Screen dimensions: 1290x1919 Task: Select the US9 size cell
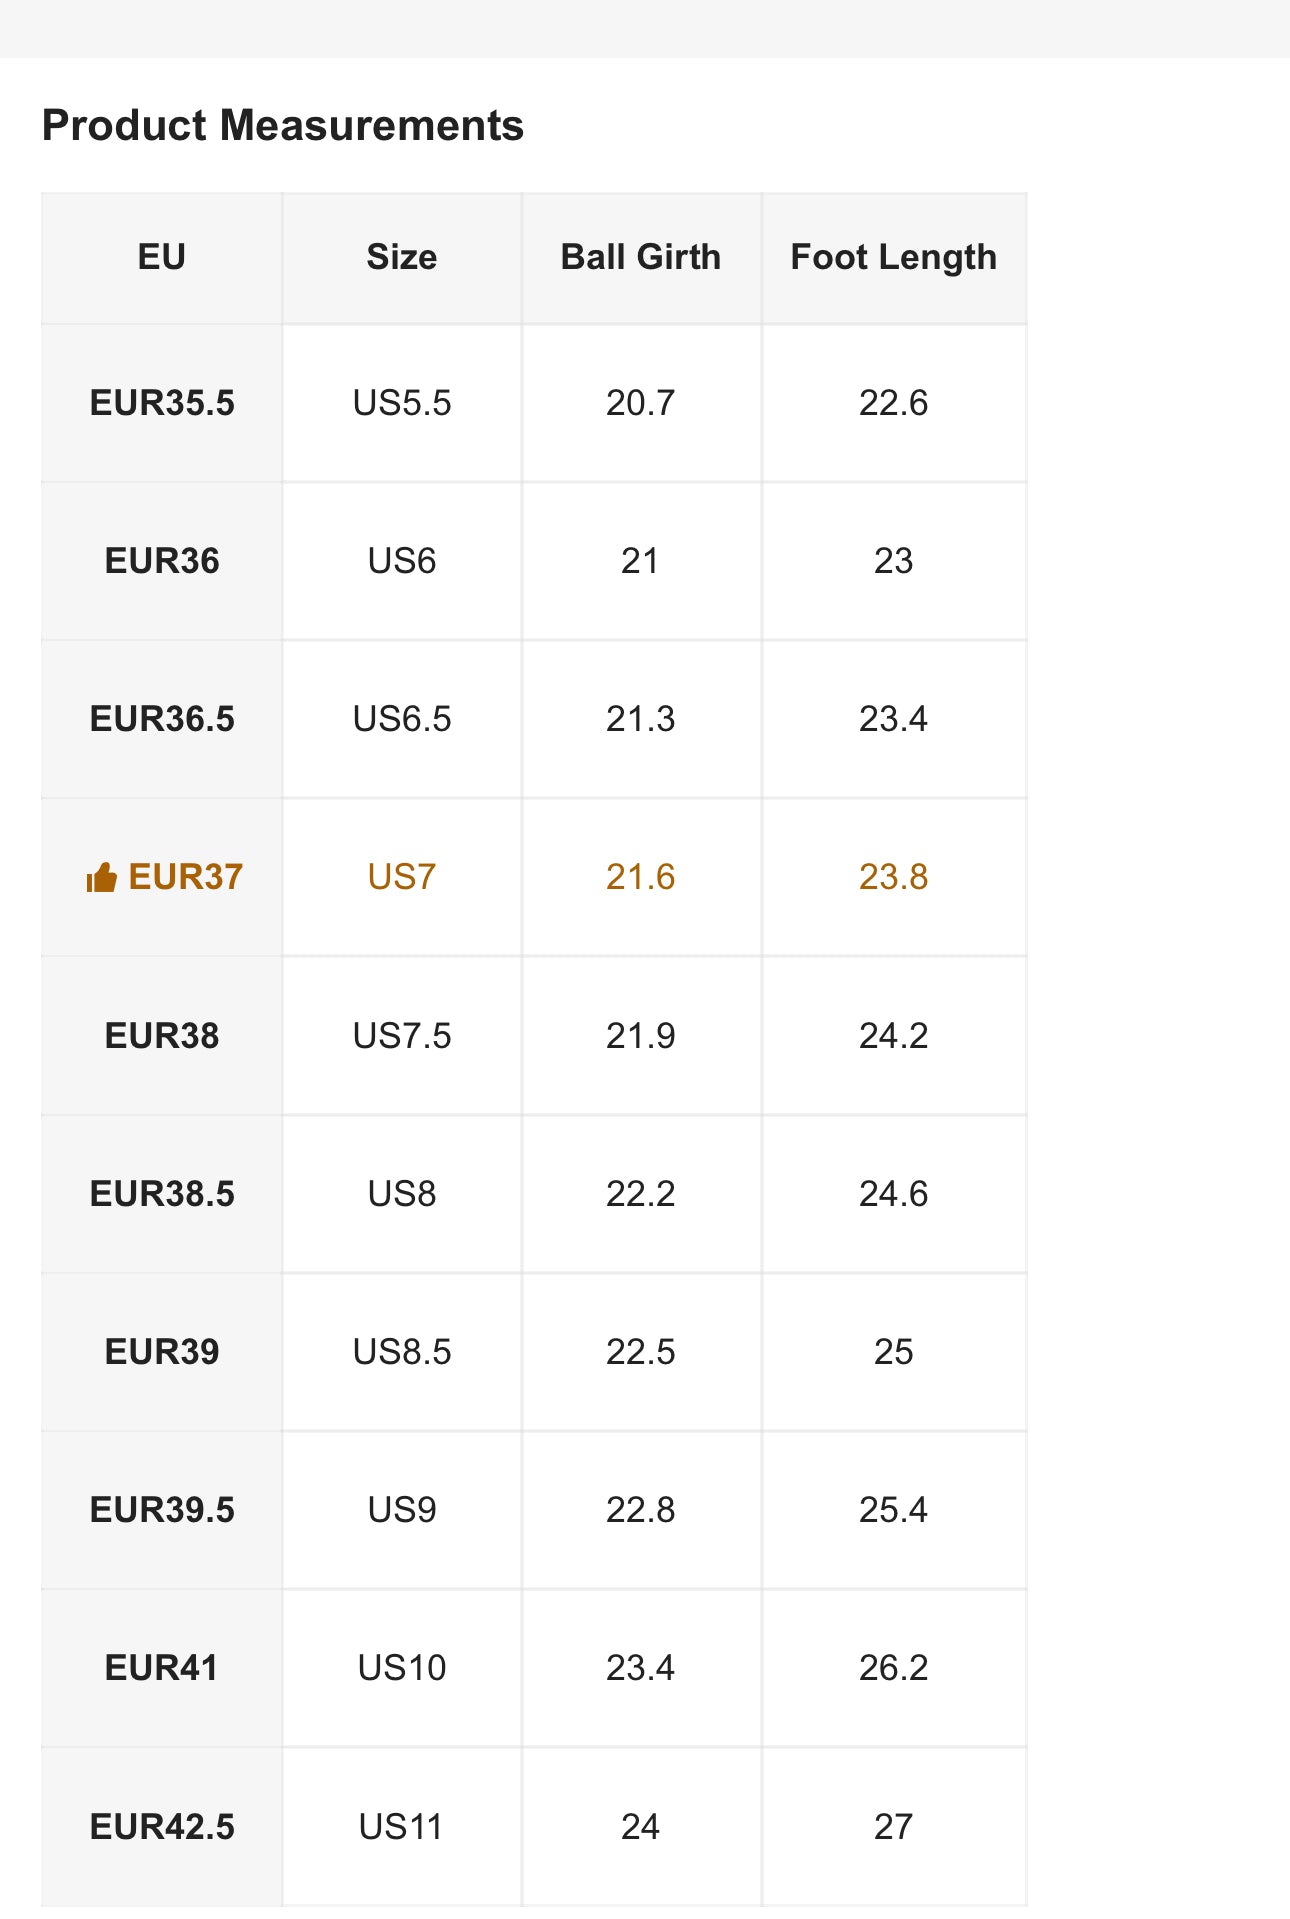point(401,1510)
